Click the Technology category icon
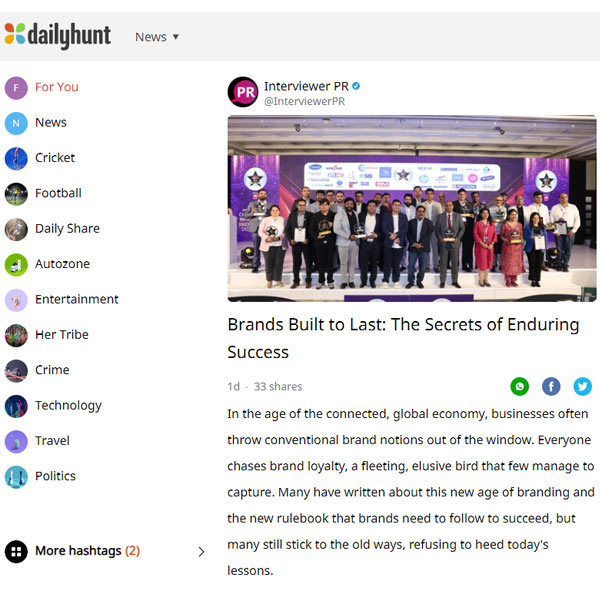The image size is (600, 600). pos(16,406)
